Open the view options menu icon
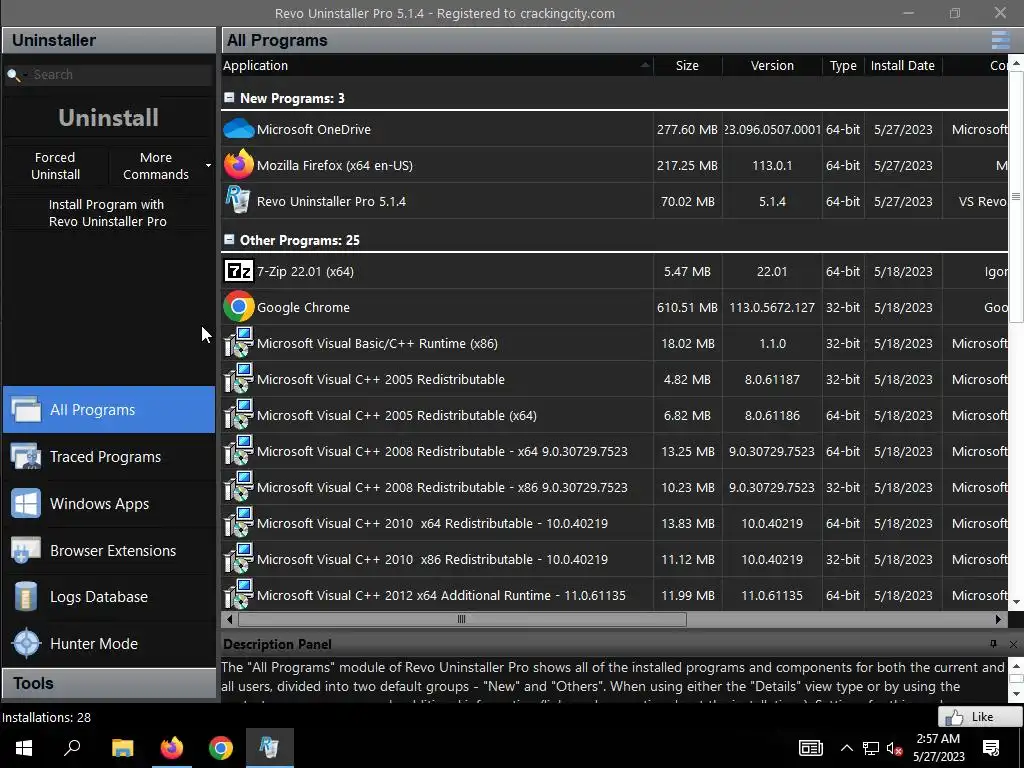Image resolution: width=1024 pixels, height=768 pixels. (x=1000, y=40)
